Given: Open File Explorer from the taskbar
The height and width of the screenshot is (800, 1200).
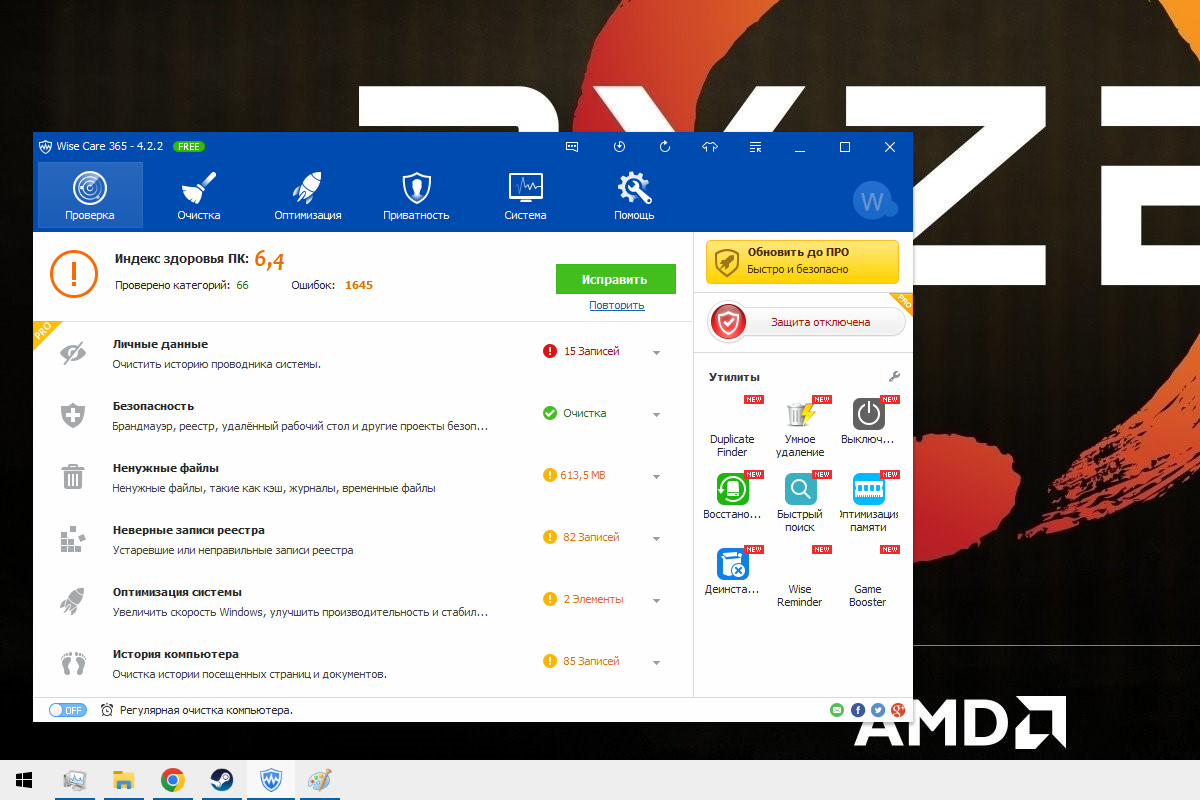Looking at the screenshot, I should pos(123,780).
